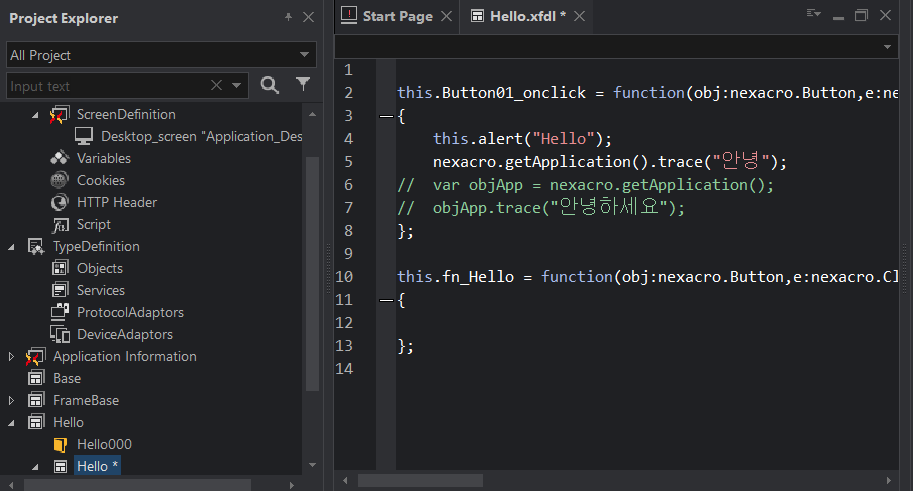913x491 pixels.
Task: Click the Project Explorer vertical scrollbar thumb
Action: tap(313, 274)
